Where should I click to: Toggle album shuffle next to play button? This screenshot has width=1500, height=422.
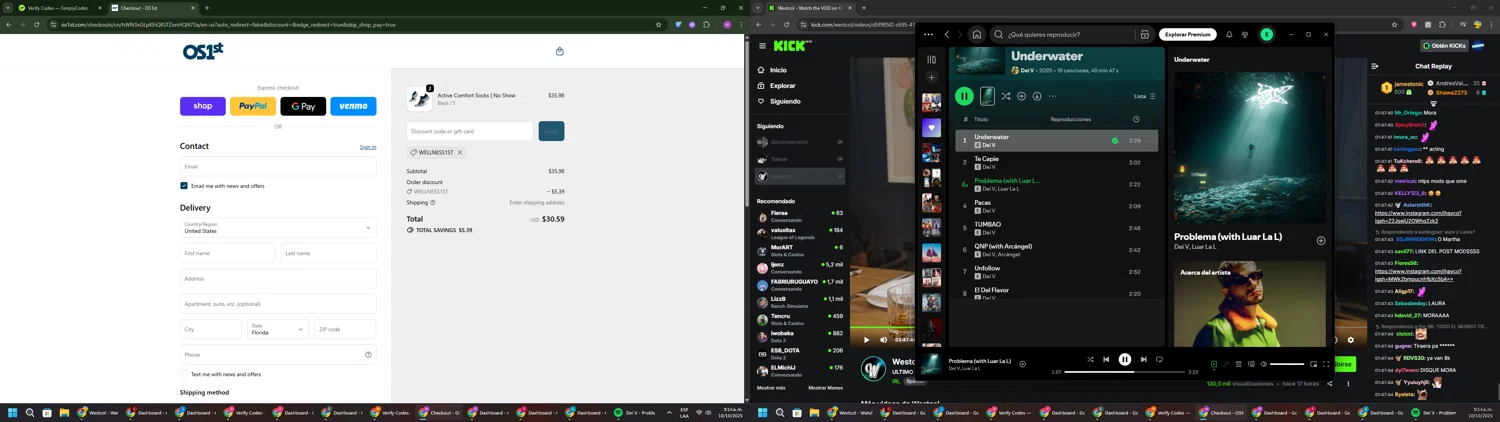pyautogui.click(x=1005, y=96)
